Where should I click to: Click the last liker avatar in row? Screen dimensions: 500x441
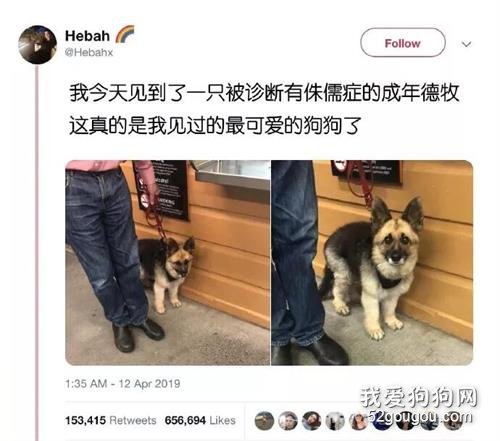tap(452, 421)
